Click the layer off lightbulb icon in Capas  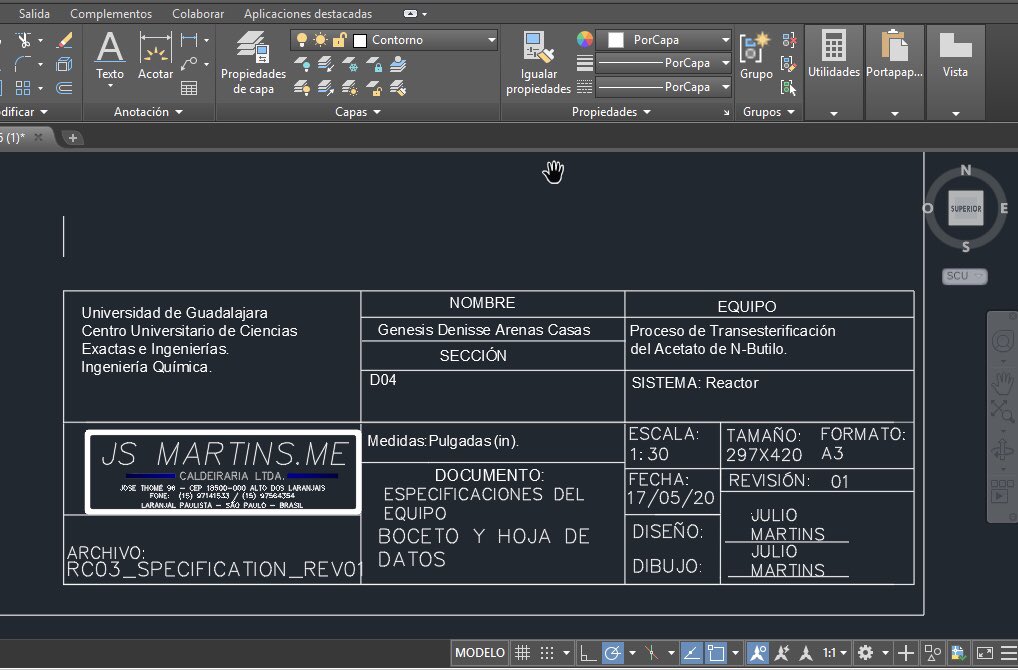302,64
